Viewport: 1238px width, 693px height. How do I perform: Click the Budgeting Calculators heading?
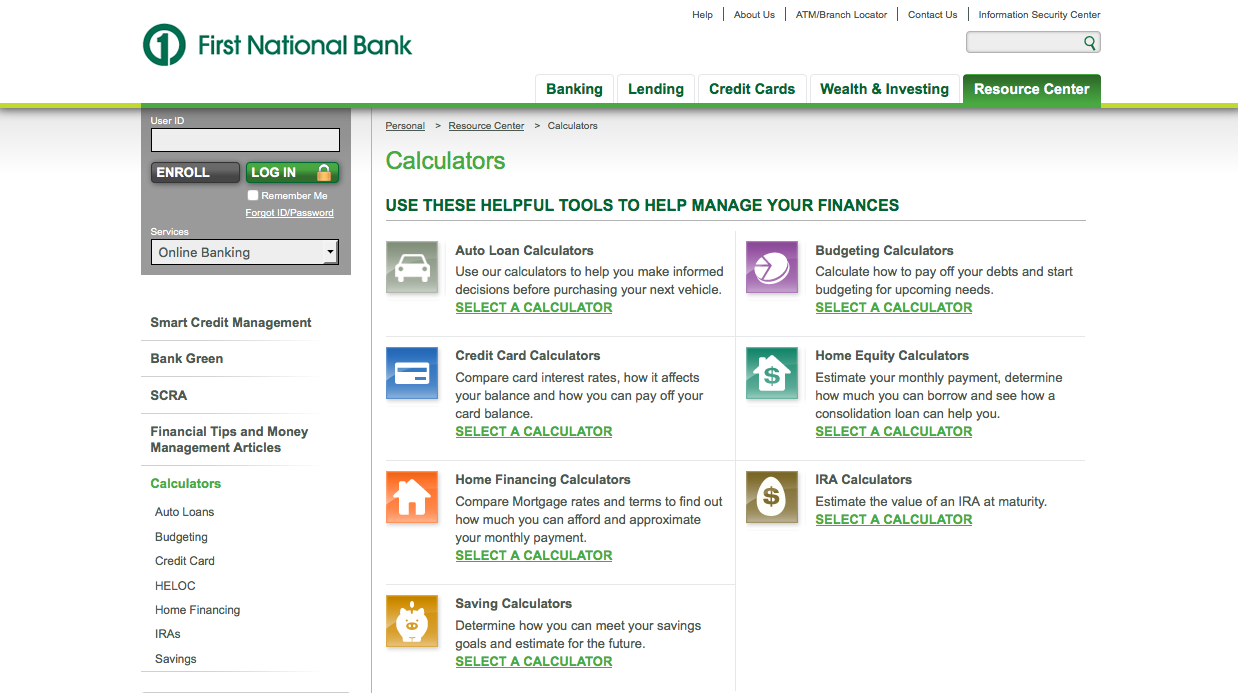click(x=885, y=251)
